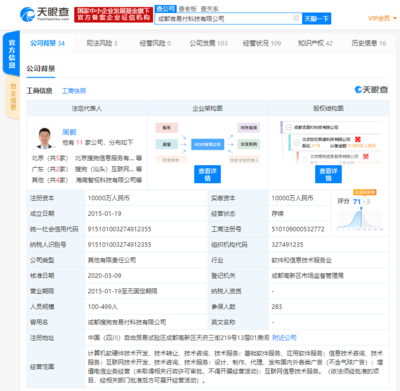Click red badge icon beside 北京搜狗信息服务有限公司 in equity tree
Viewport: 400px width, 391px height.
click(x=366, y=156)
